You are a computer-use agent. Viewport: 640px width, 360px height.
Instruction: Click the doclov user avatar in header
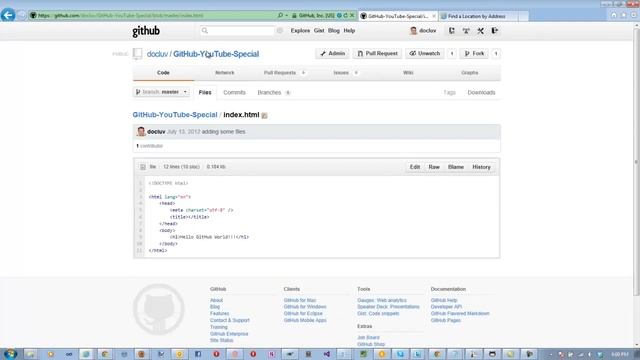(413, 31)
